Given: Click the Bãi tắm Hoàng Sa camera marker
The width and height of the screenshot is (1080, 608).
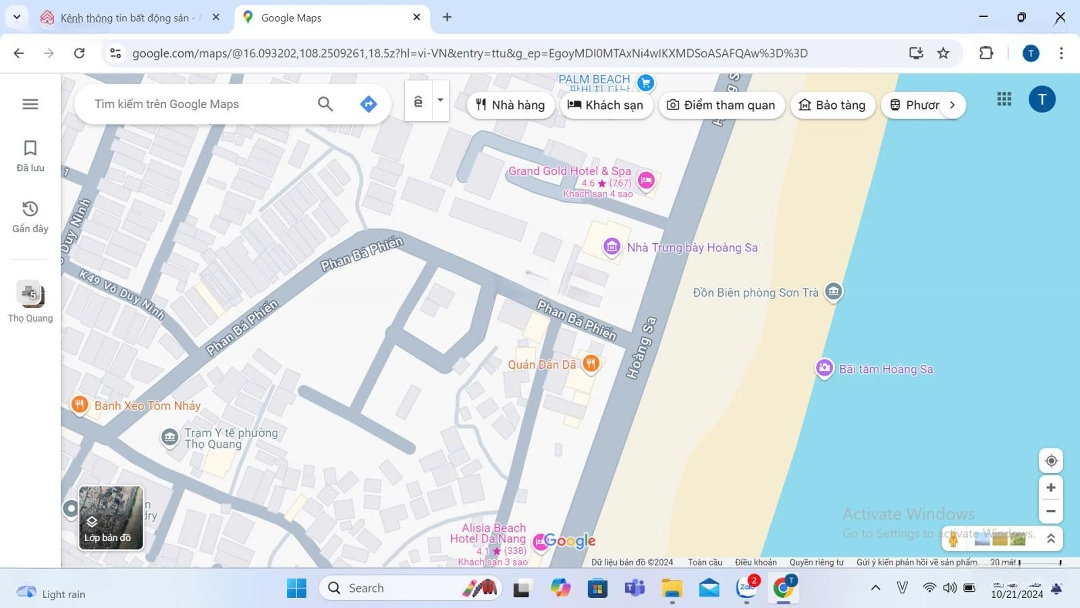Looking at the screenshot, I should point(824,368).
